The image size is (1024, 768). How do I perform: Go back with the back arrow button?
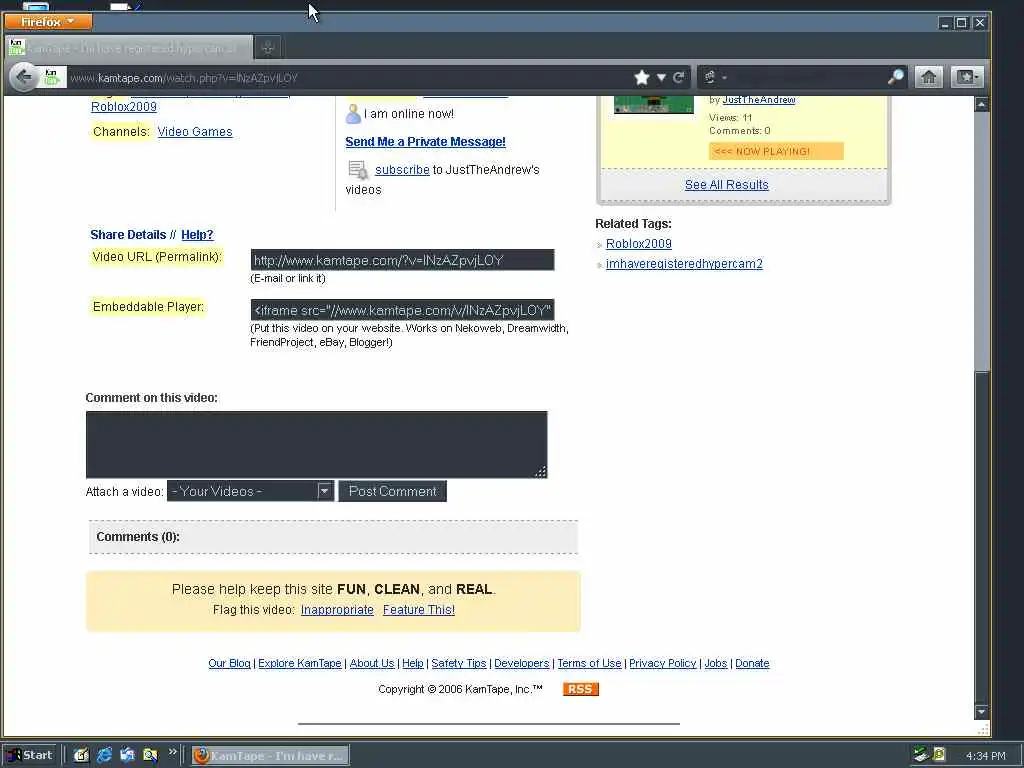tap(24, 78)
